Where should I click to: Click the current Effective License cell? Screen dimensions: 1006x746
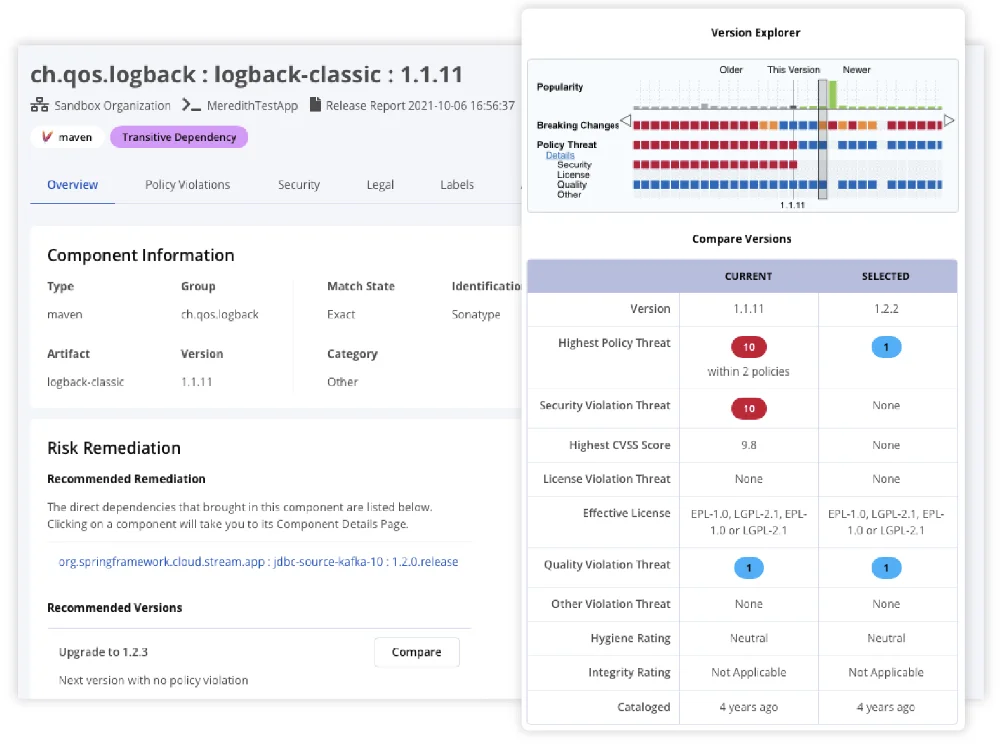[749, 522]
